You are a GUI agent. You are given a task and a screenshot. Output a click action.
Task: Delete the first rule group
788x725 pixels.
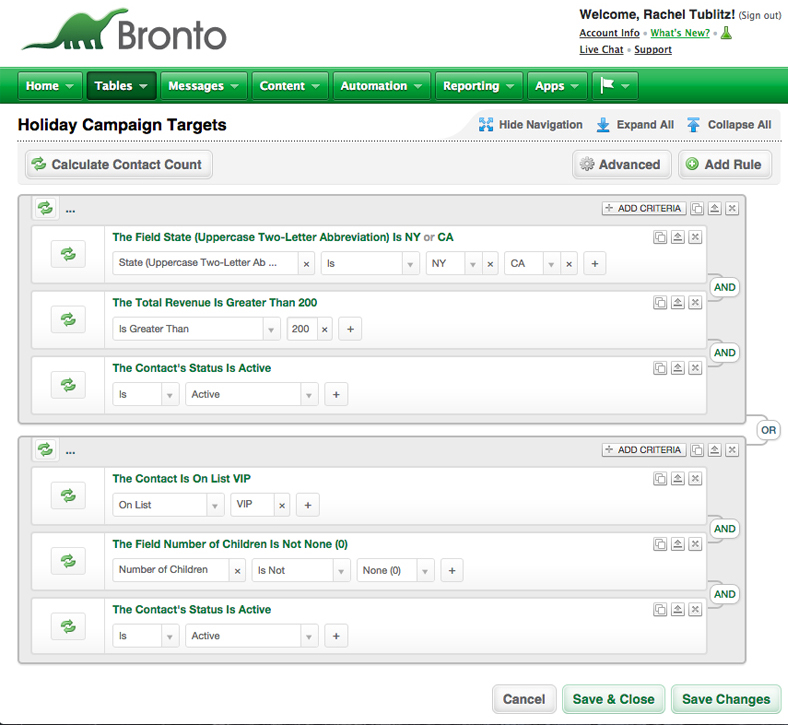[x=732, y=208]
